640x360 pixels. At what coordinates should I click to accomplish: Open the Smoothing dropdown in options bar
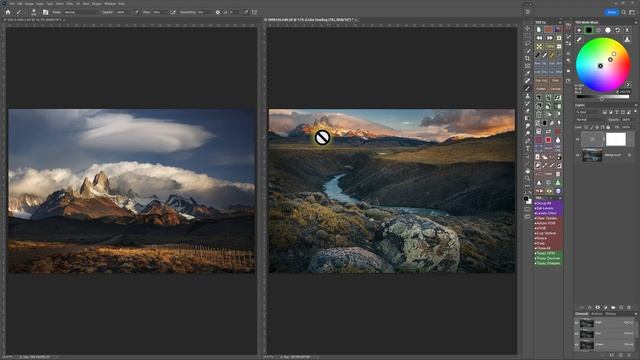click(204, 12)
